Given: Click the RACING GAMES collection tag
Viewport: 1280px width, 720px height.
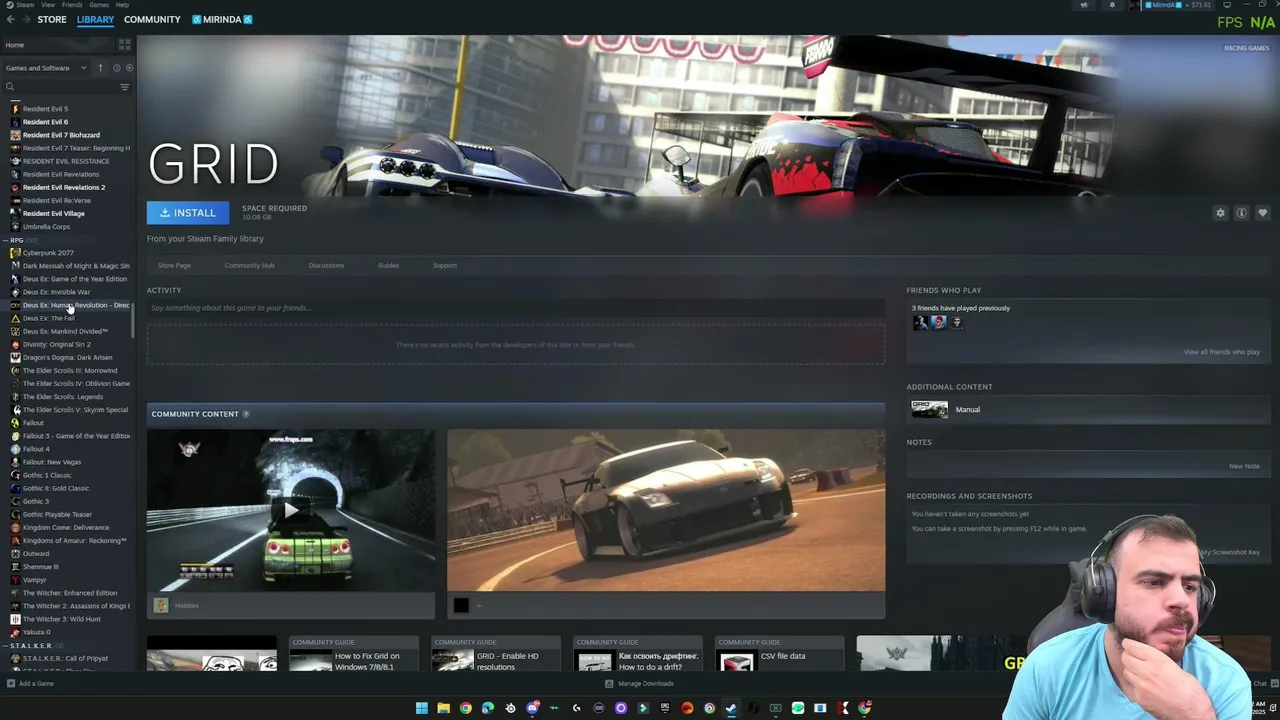Looking at the screenshot, I should tap(1246, 48).
